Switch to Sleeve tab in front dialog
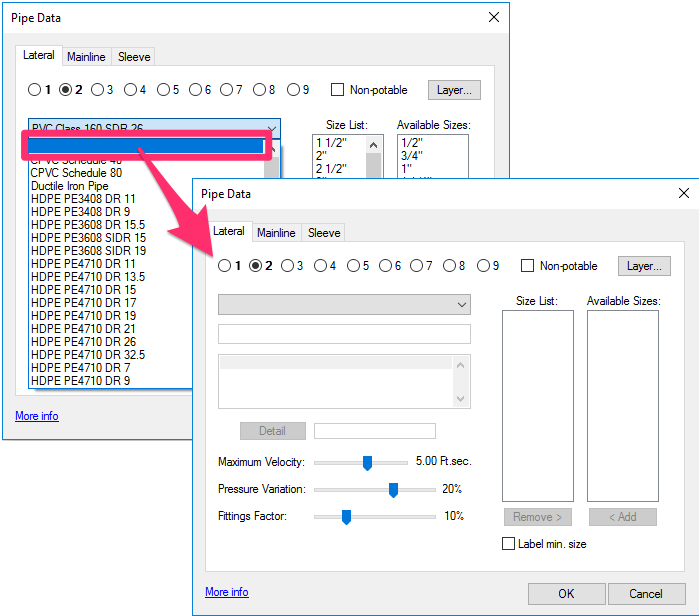Image resolution: width=699 pixels, height=616 pixels. (324, 233)
